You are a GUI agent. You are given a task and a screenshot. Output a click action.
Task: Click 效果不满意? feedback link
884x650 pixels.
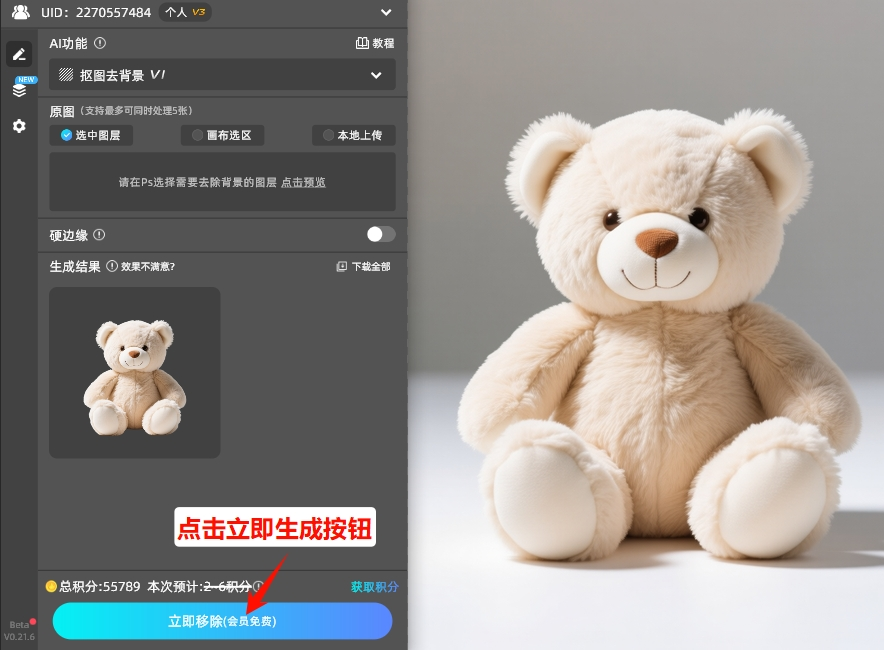point(148,267)
